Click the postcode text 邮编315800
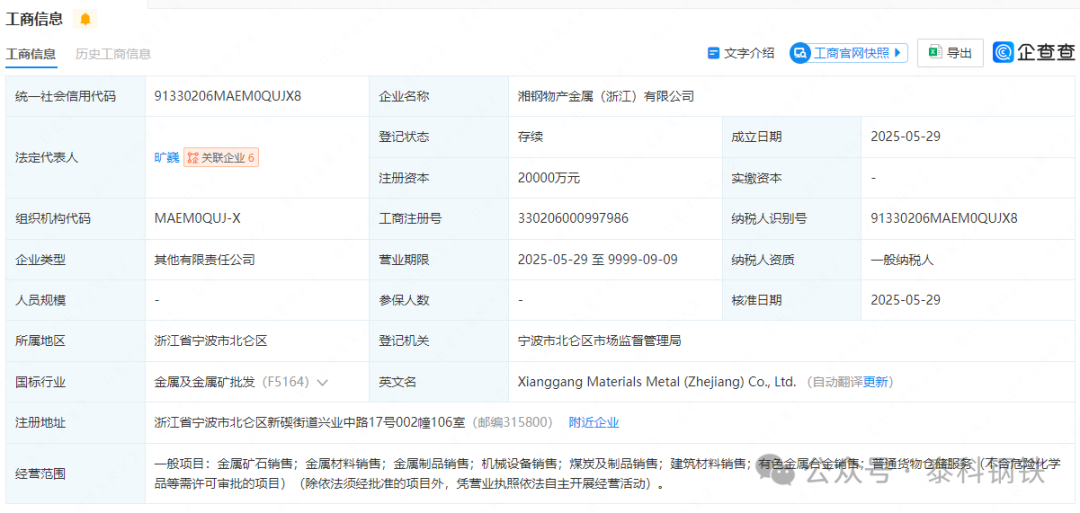 coord(512,422)
